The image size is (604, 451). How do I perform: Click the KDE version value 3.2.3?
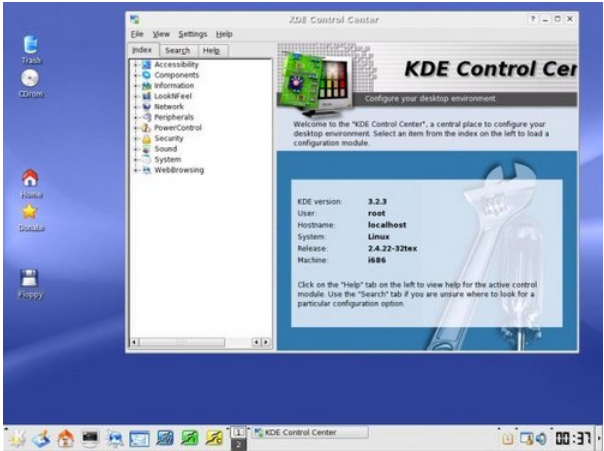(x=377, y=201)
